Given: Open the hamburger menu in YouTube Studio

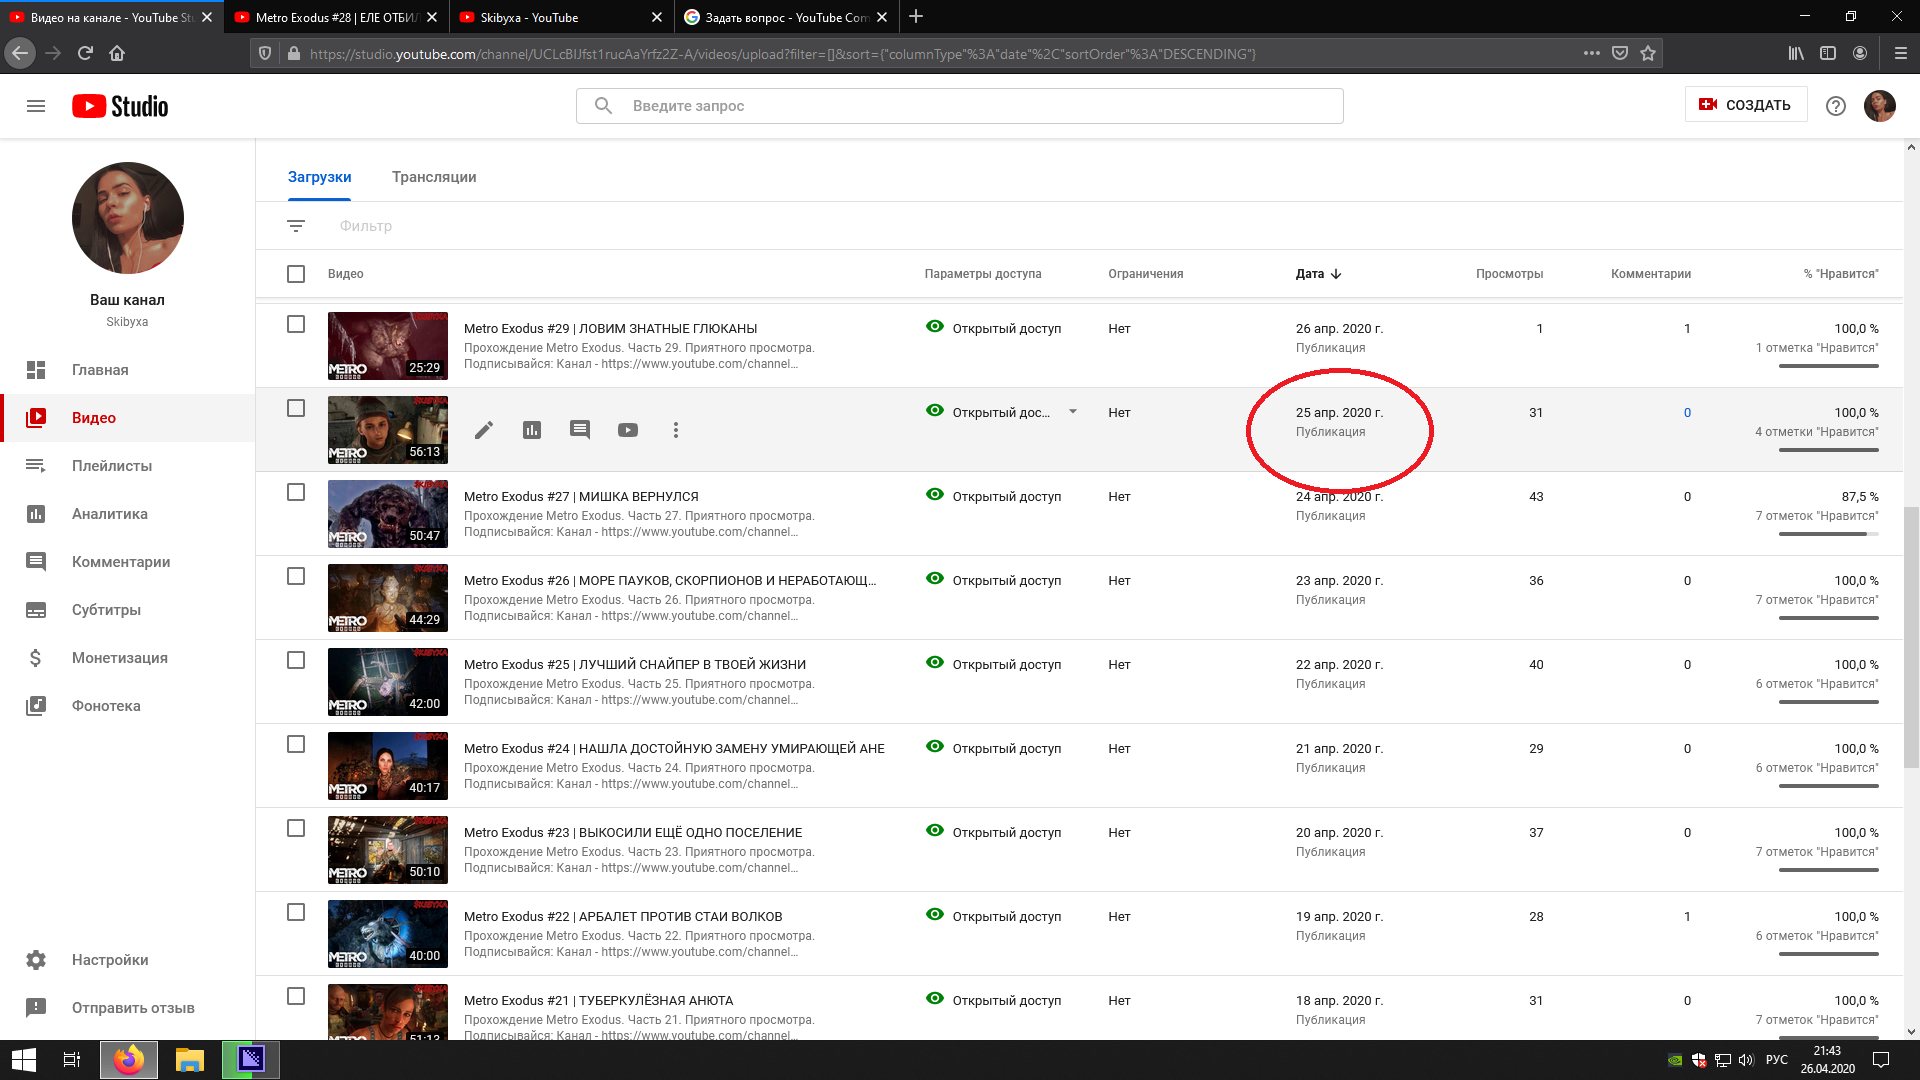Looking at the screenshot, I should (36, 106).
